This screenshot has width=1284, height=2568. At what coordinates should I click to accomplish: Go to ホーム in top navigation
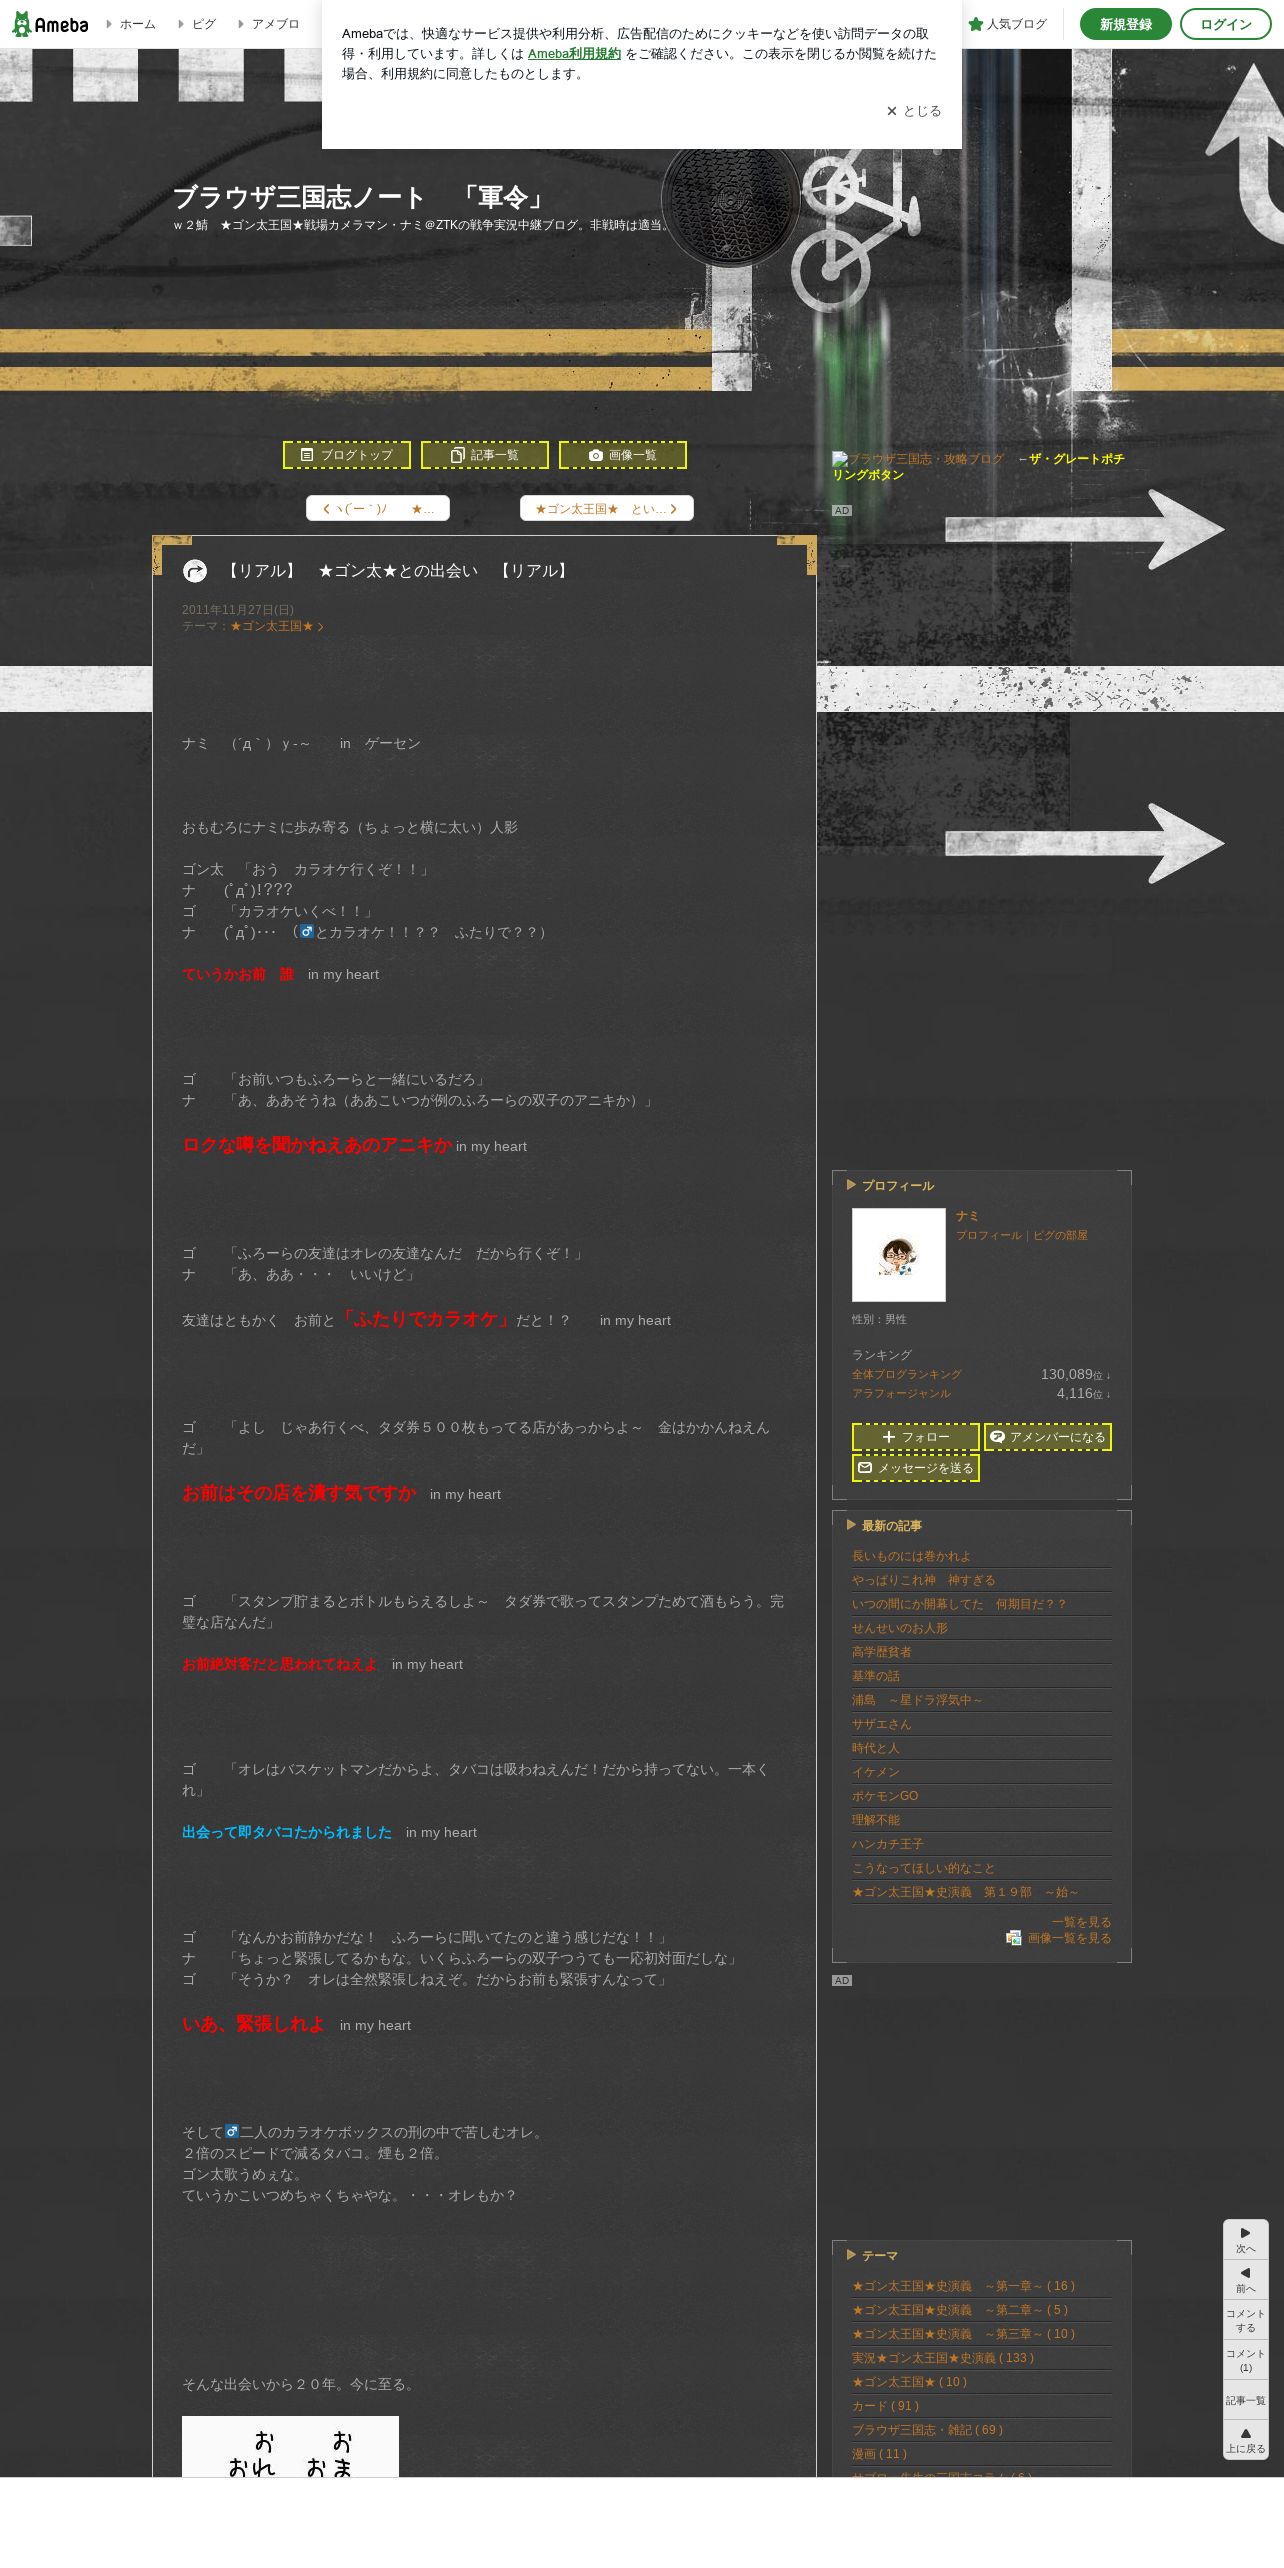tap(131, 24)
